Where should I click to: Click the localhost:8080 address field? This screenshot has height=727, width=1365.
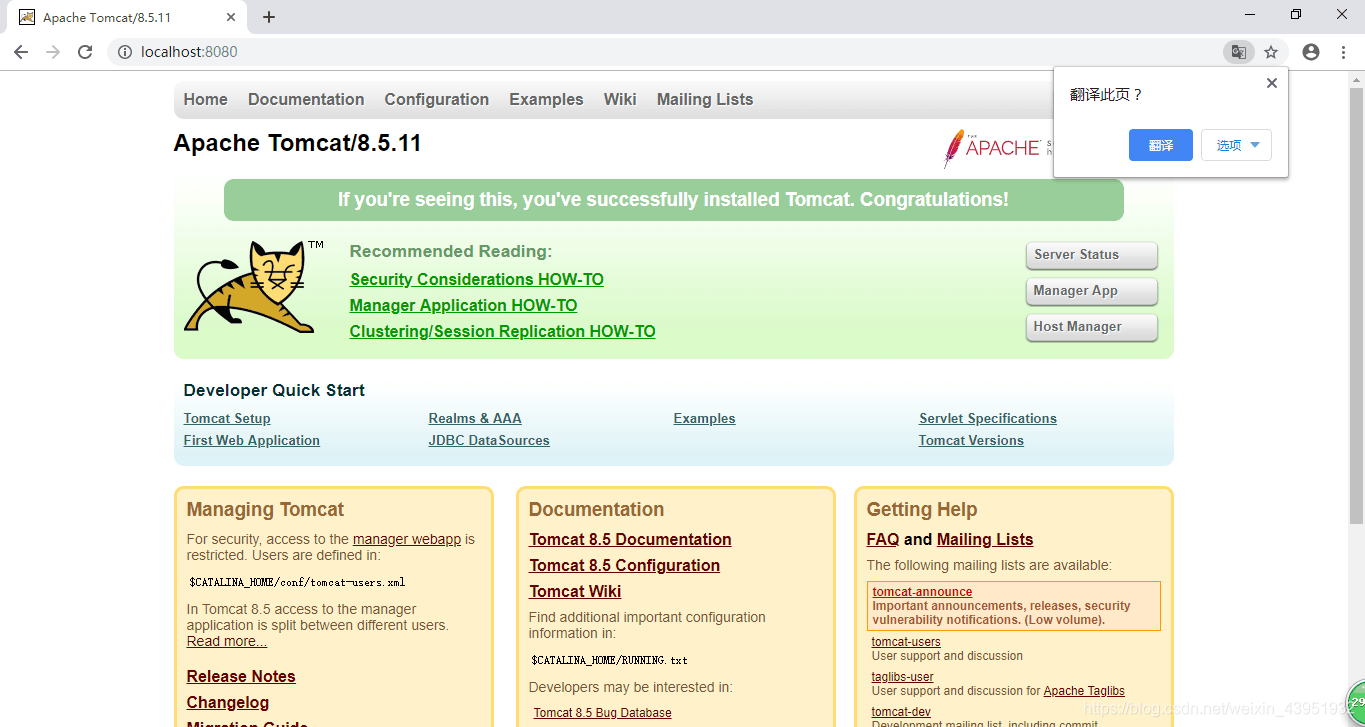pyautogui.click(x=660, y=52)
